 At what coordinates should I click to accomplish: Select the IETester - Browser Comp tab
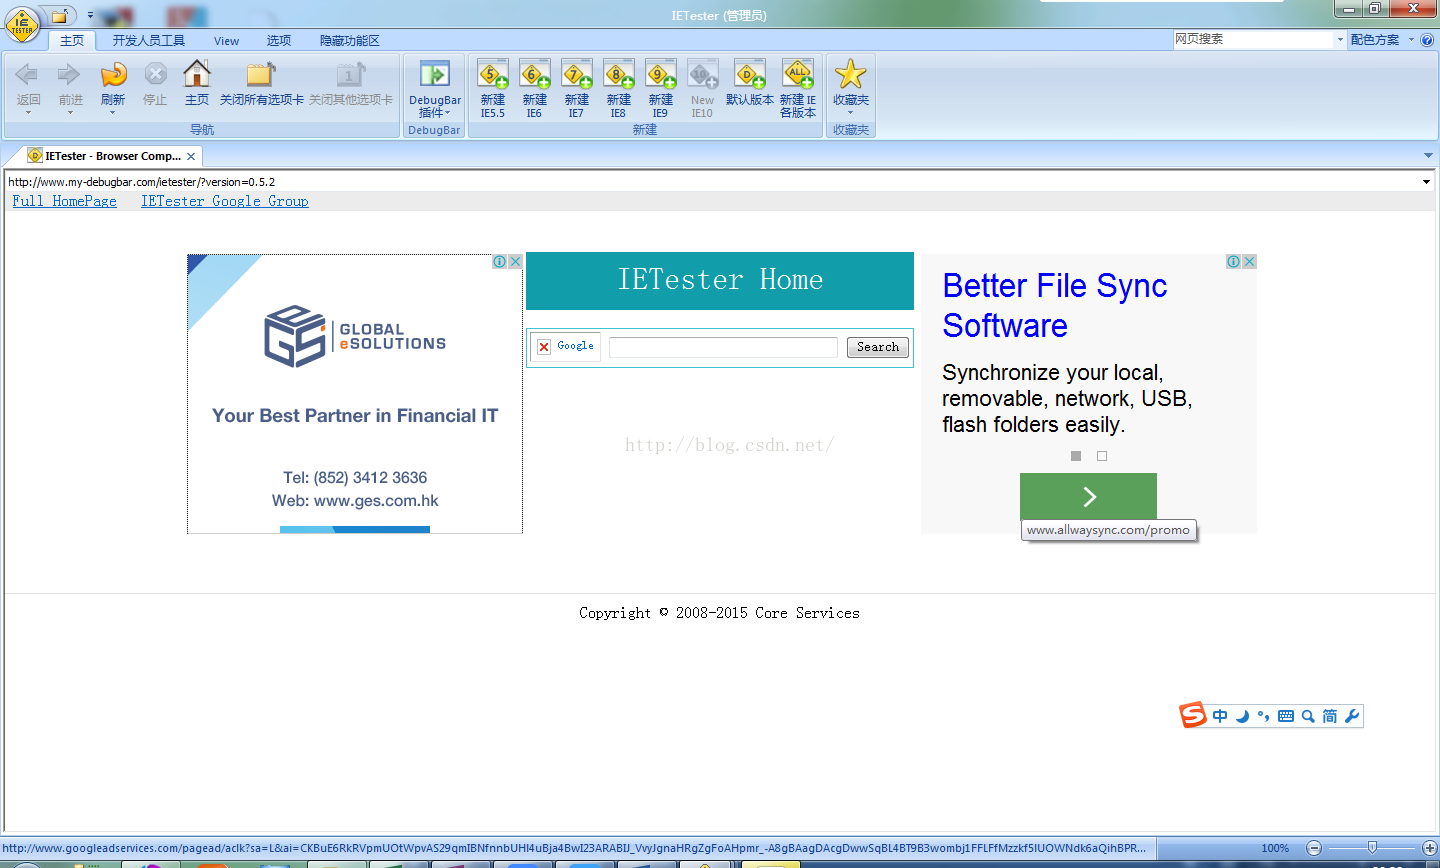pos(113,156)
